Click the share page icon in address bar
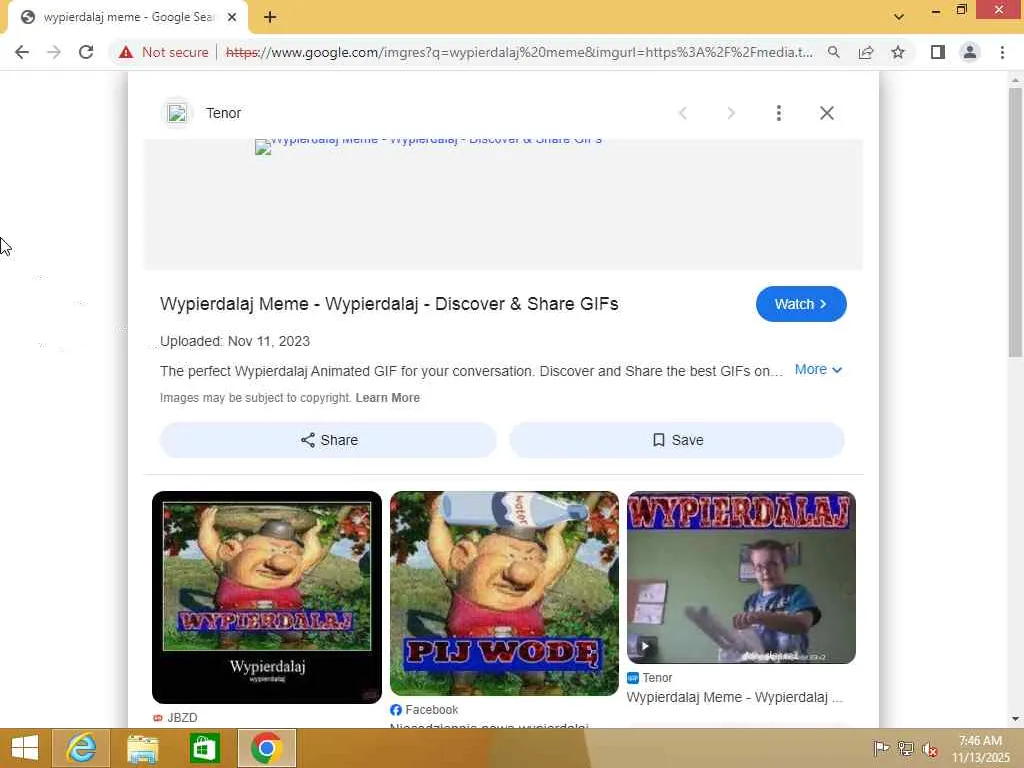The image size is (1024, 768). click(x=866, y=52)
